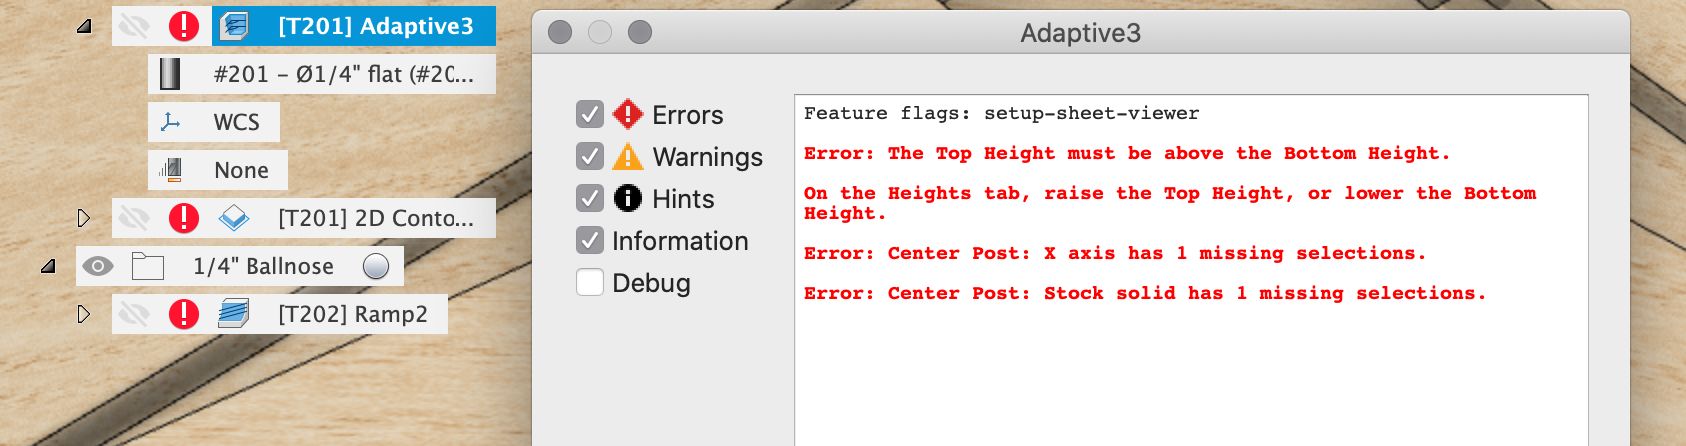
Task: Select the None tree entry
Action: pyautogui.click(x=241, y=170)
